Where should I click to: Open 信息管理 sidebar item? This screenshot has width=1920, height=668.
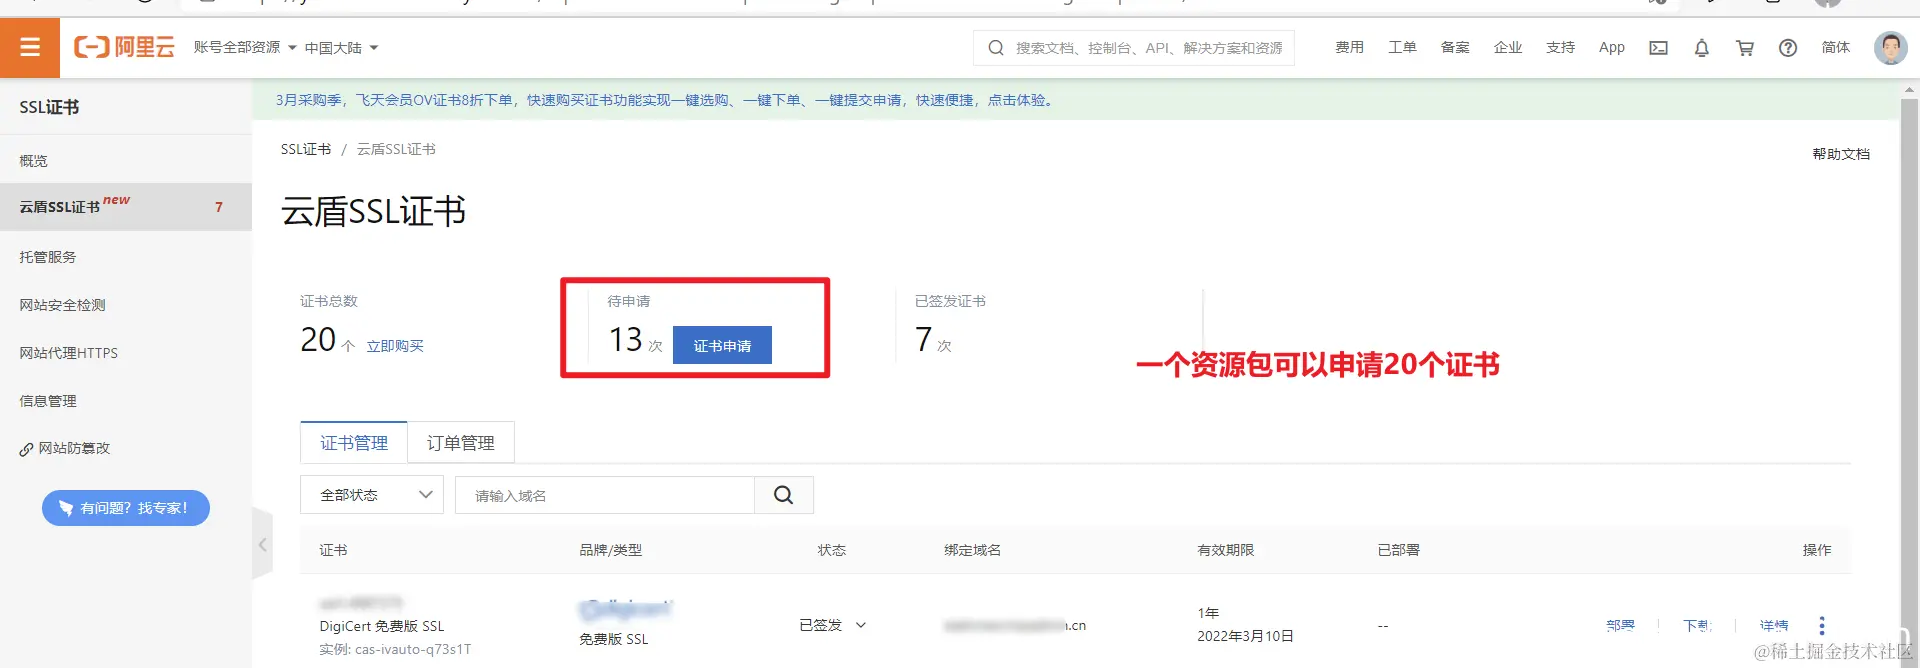coord(126,401)
